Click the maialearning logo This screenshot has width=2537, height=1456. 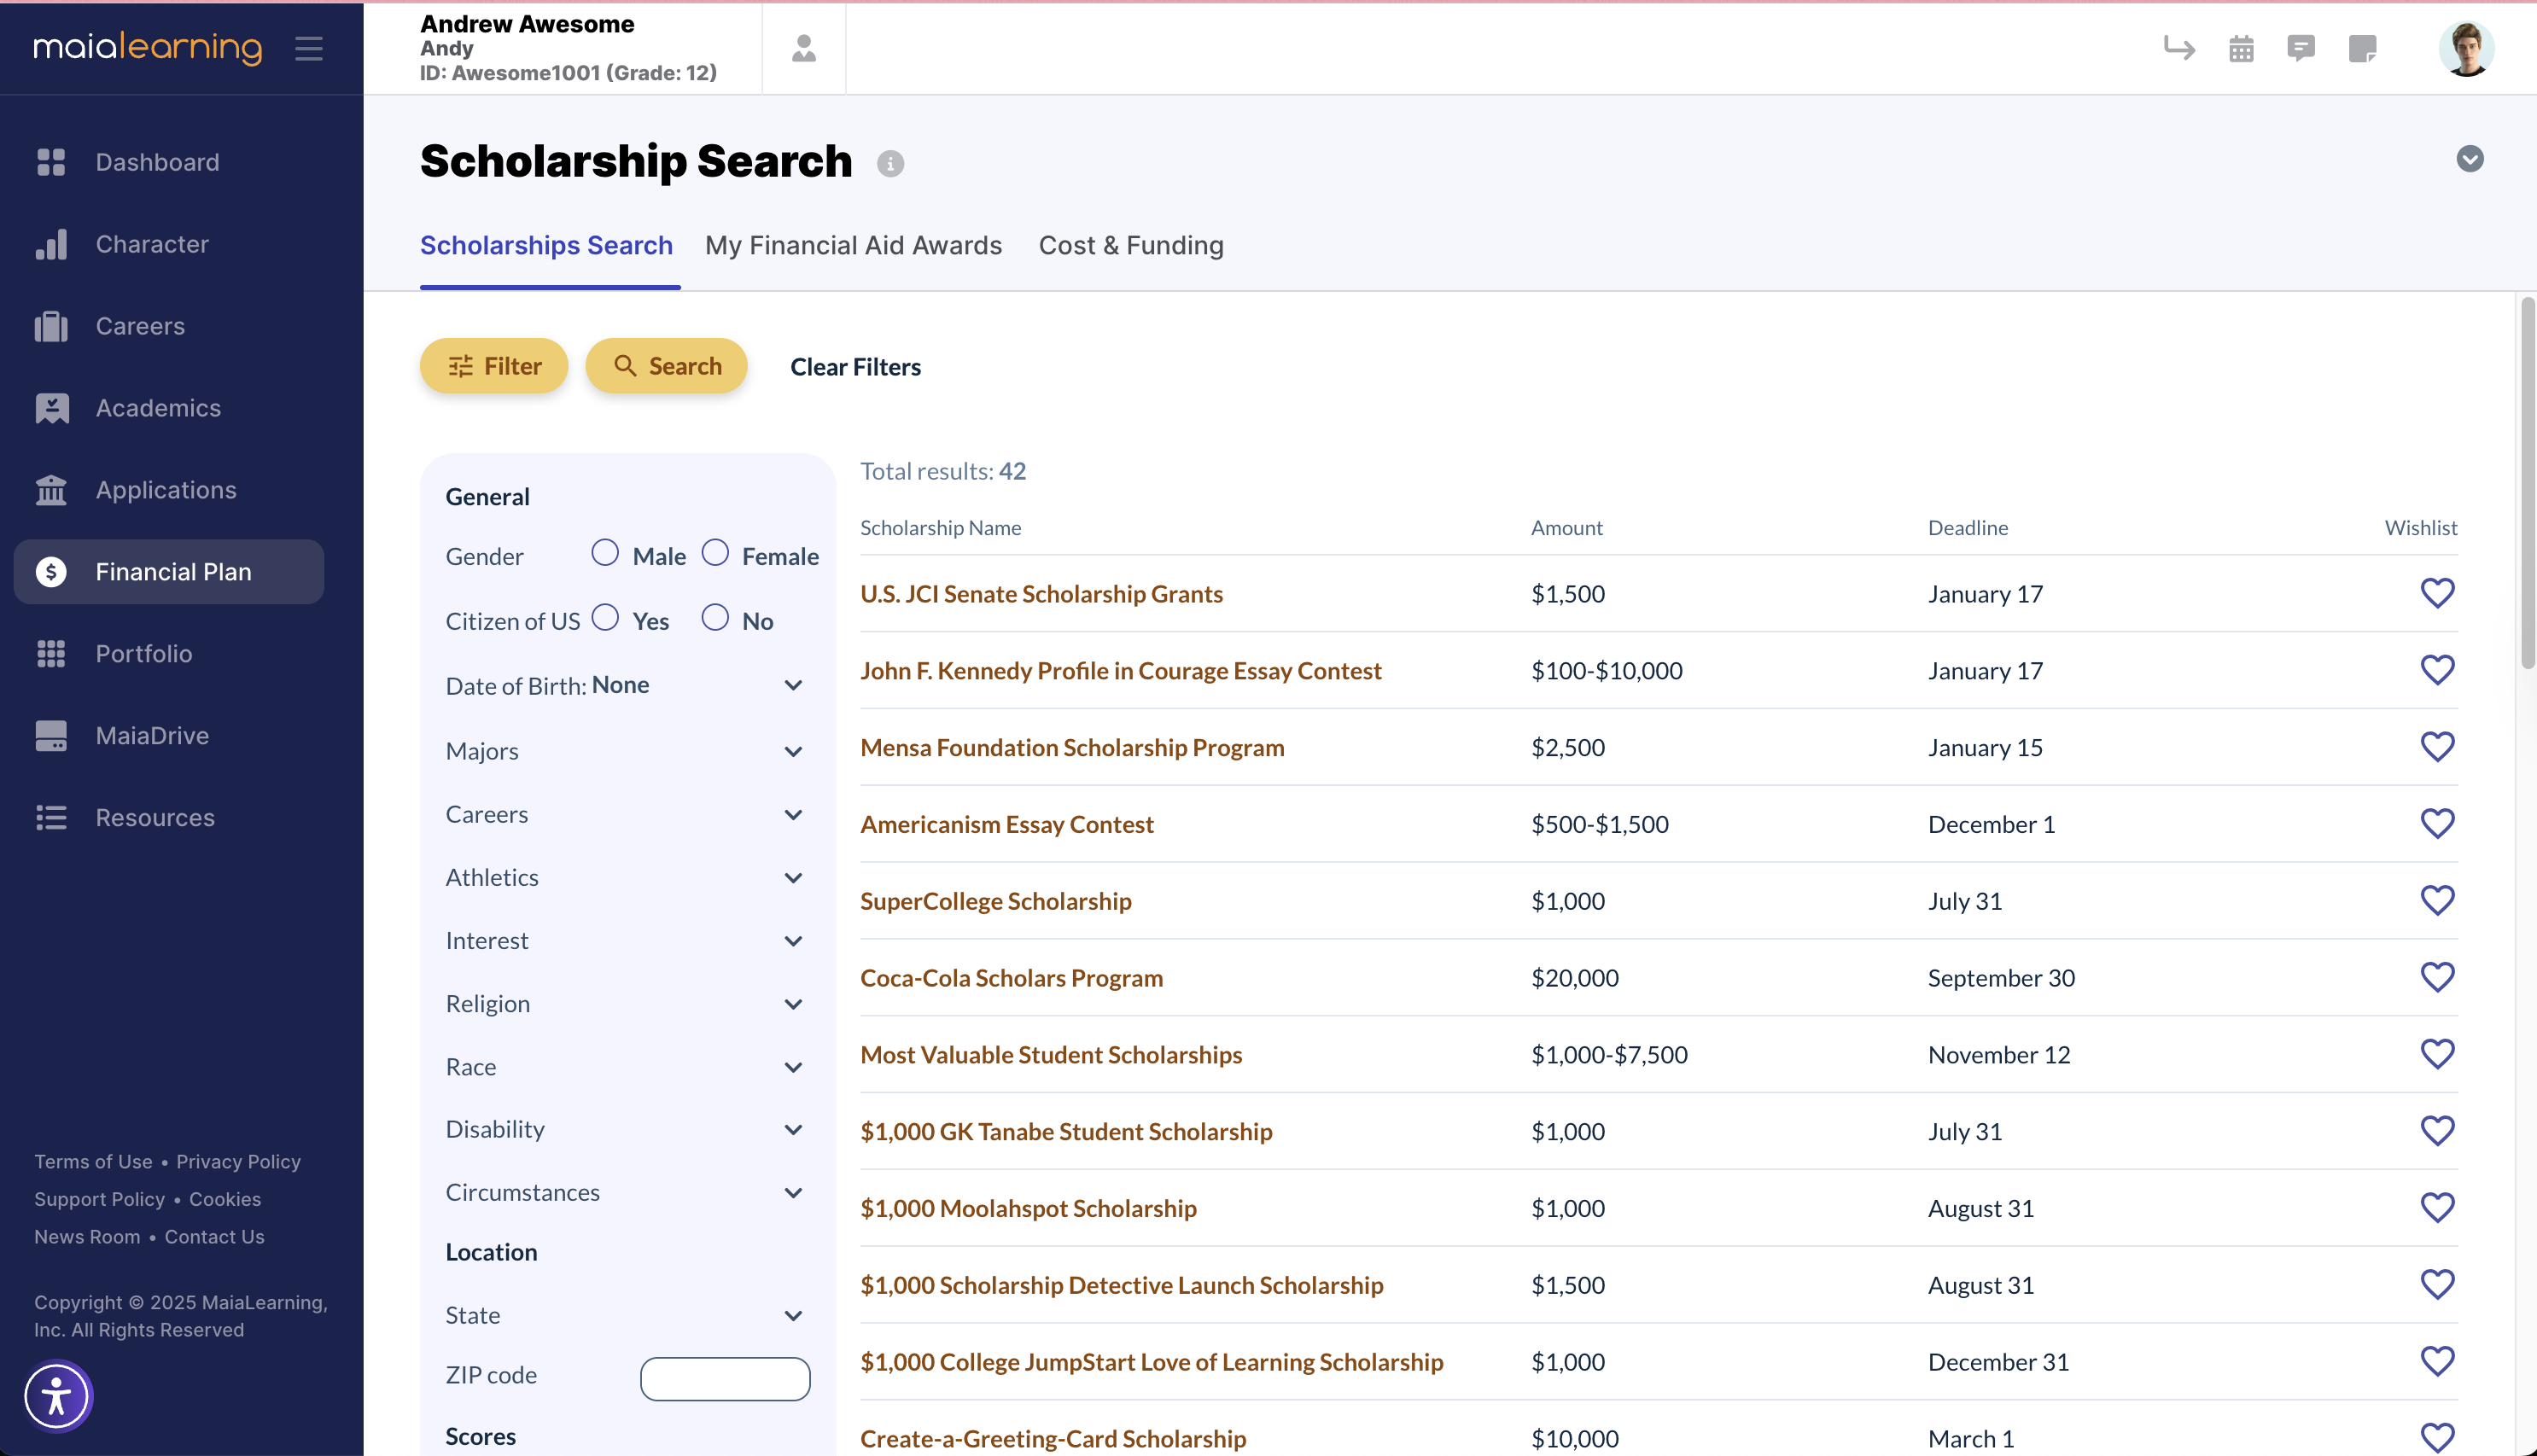[x=147, y=47]
